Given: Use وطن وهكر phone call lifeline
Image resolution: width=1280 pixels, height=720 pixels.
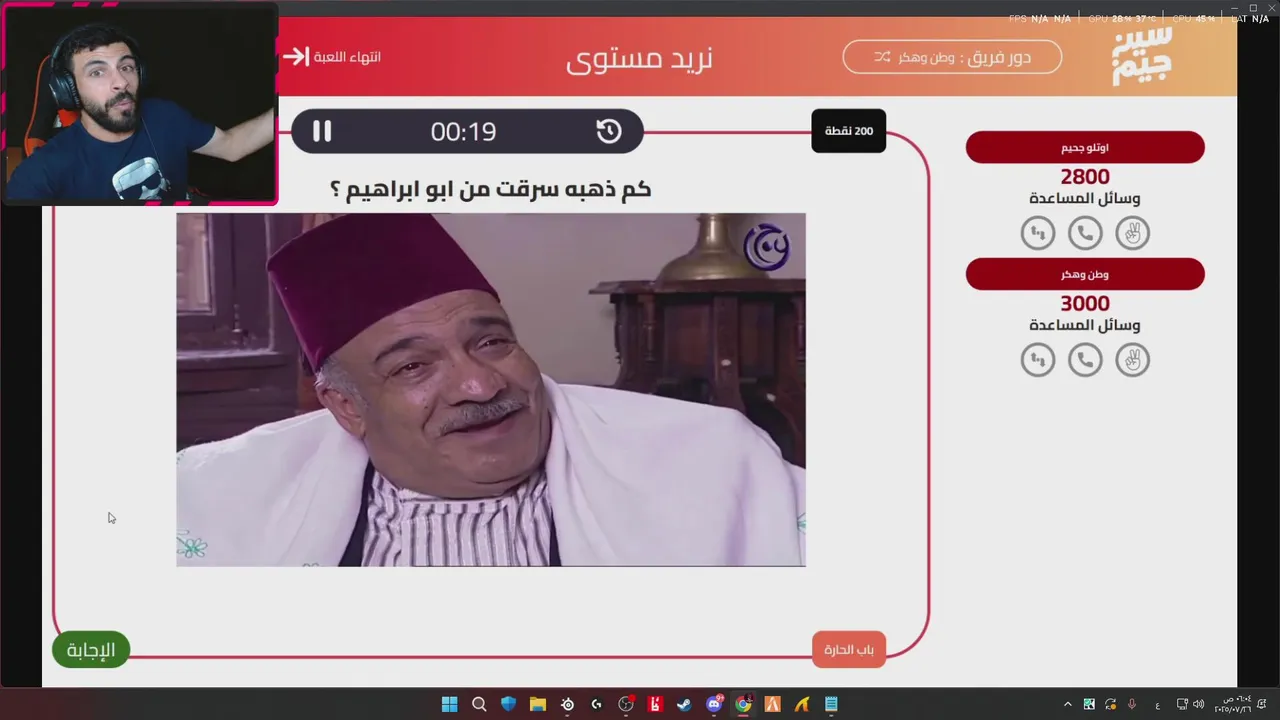Looking at the screenshot, I should [x=1085, y=360].
